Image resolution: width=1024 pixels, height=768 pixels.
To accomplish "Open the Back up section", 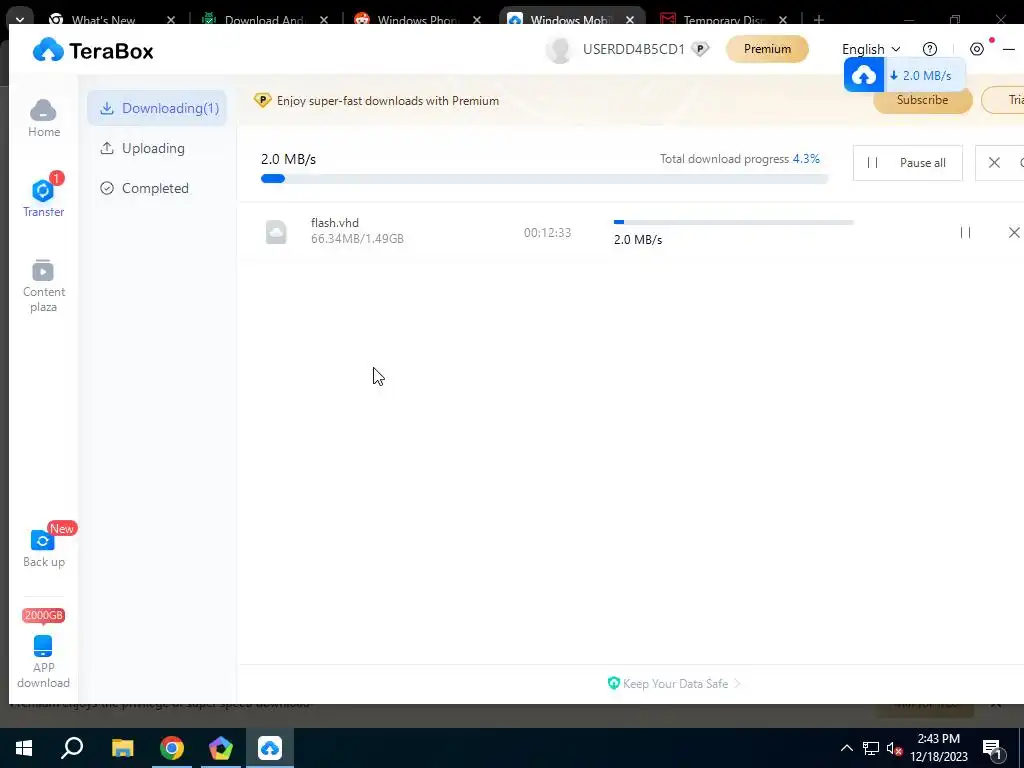I will (43, 549).
